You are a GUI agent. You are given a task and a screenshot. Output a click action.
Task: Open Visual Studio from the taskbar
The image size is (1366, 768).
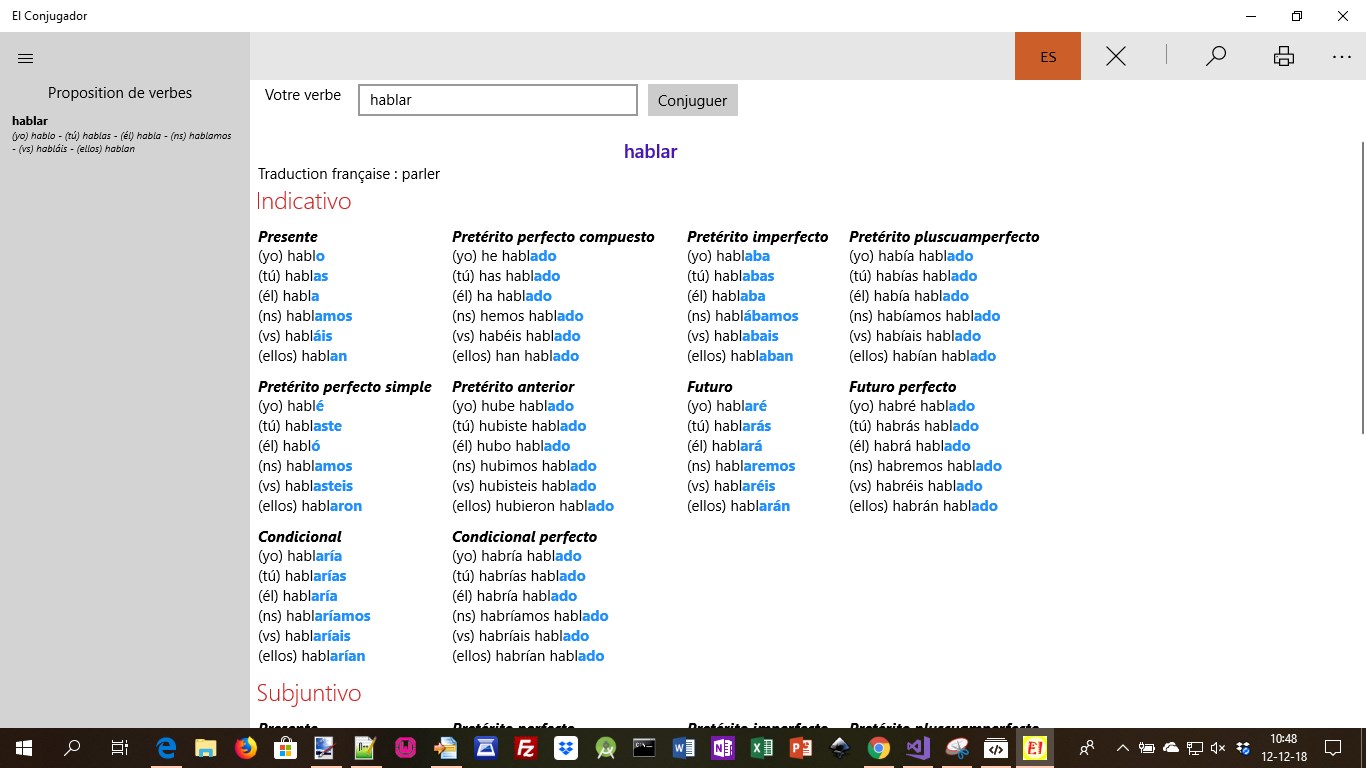pos(918,748)
